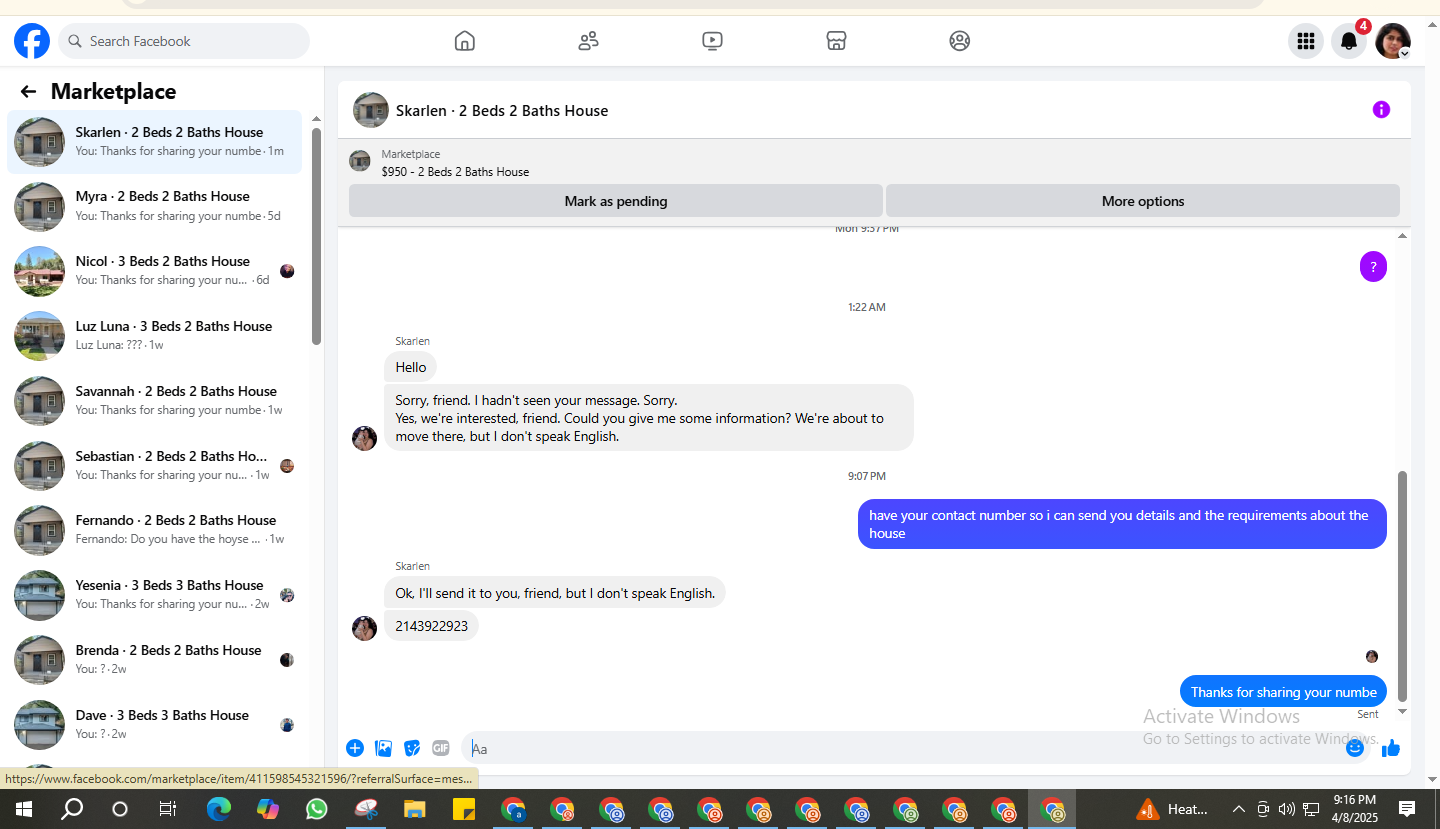The image size is (1440, 829).
Task: Select Brenda 2 Beds 2 Baths House chat
Action: (155, 660)
